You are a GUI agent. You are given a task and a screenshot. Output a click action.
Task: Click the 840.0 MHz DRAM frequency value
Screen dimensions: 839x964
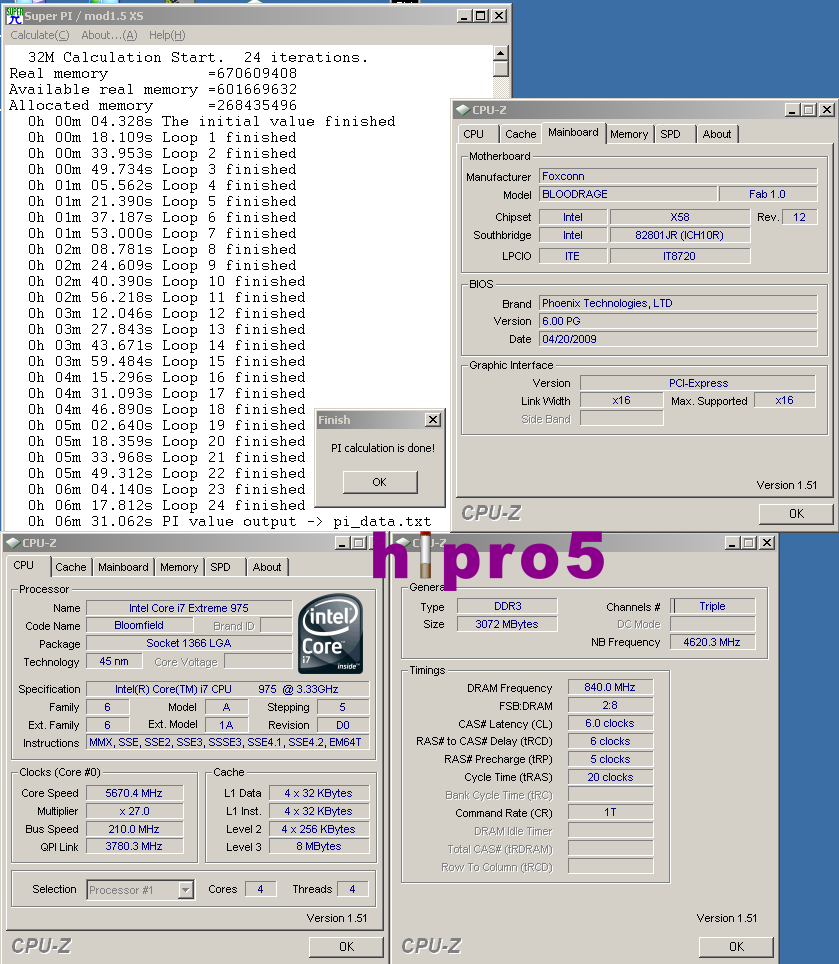pos(610,687)
